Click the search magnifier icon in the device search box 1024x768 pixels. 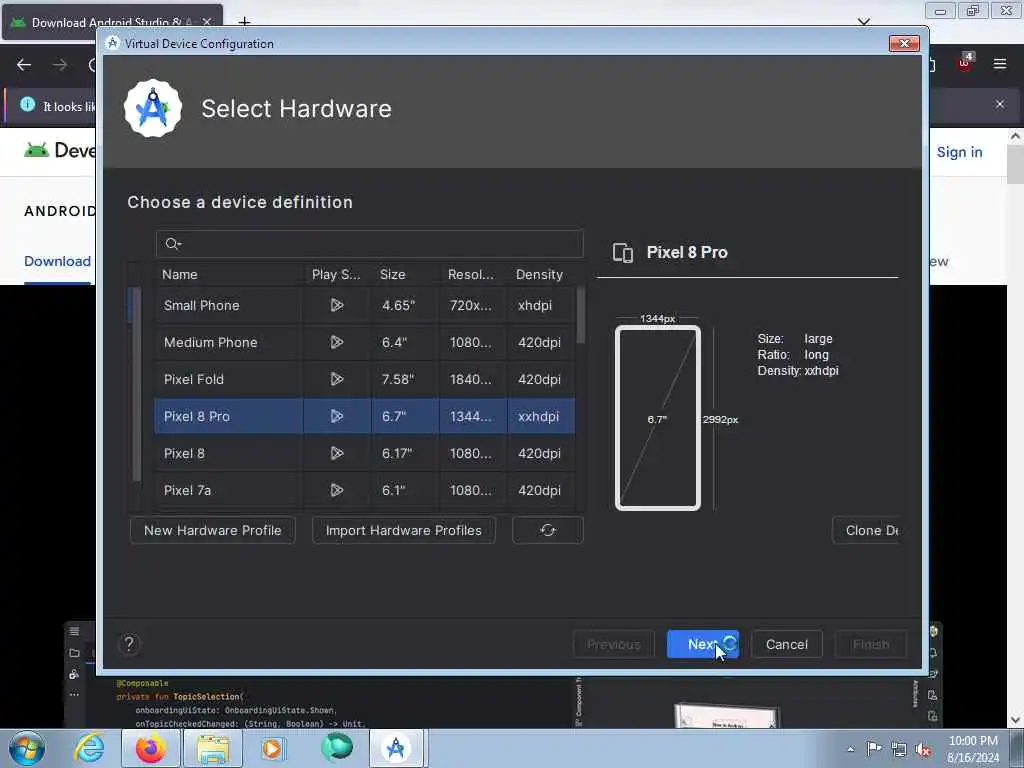click(x=172, y=244)
